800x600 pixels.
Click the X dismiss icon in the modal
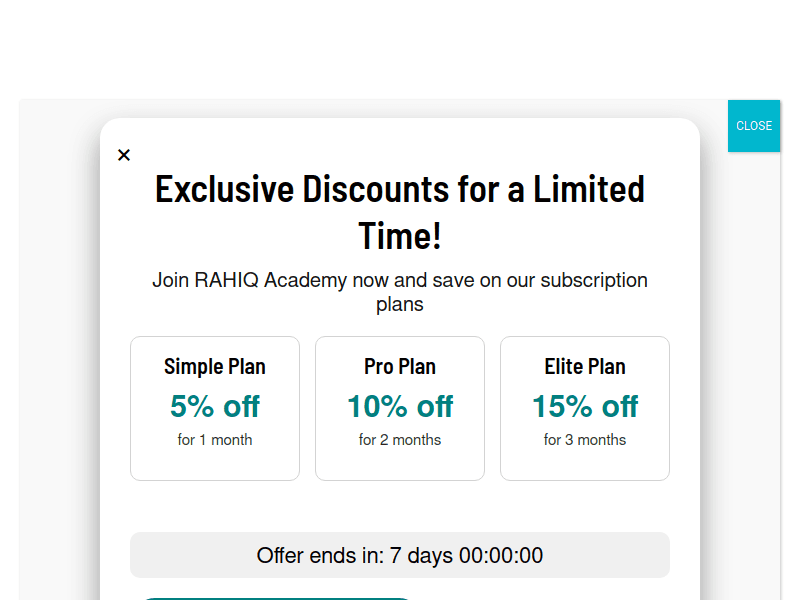(x=124, y=155)
